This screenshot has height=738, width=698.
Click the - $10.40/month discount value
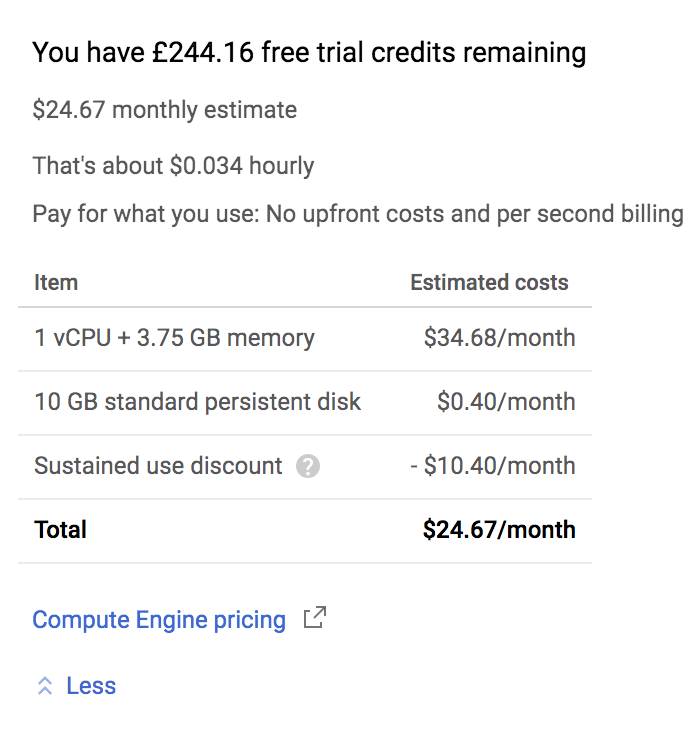(493, 466)
